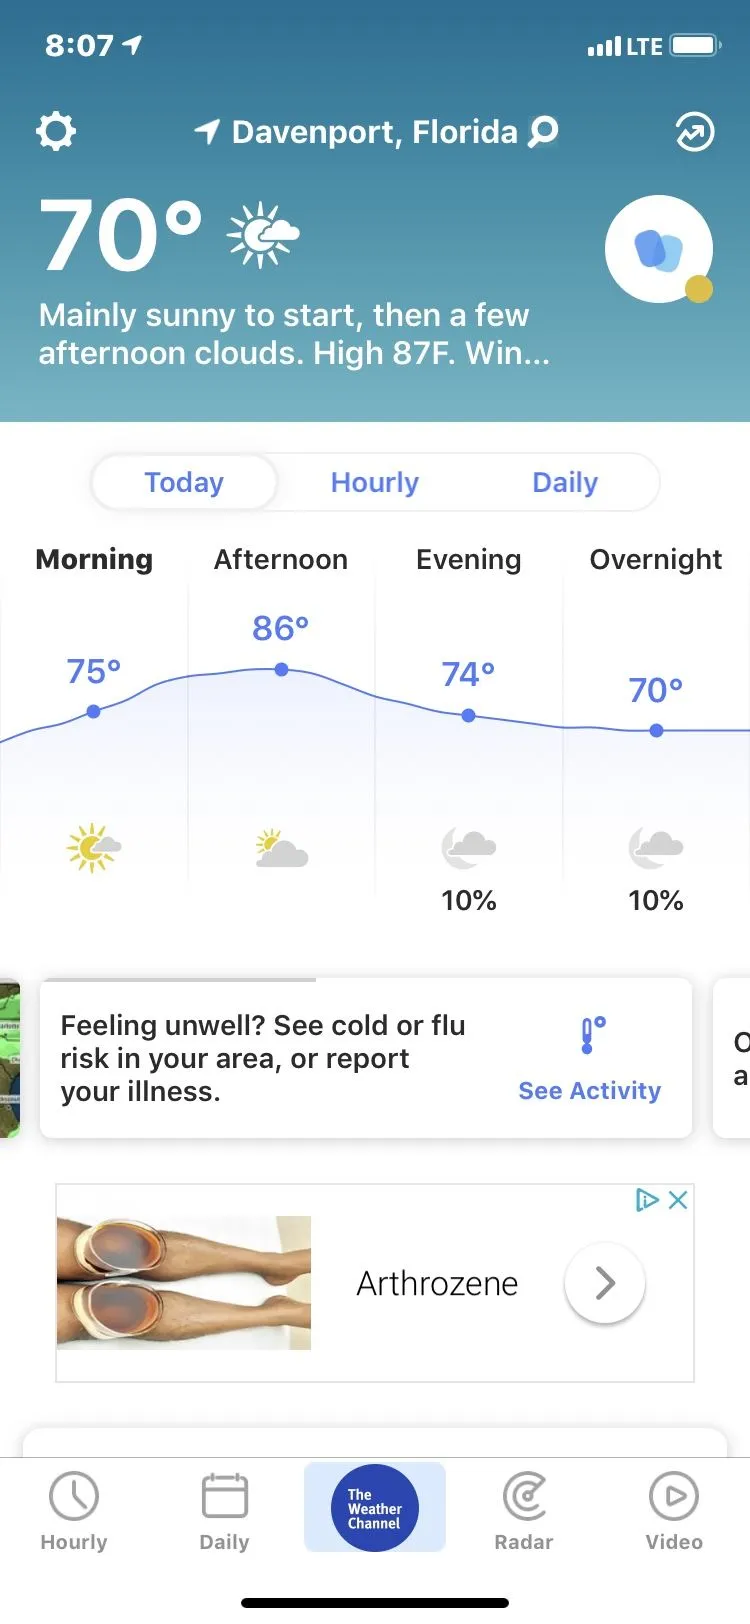
Task: Open the settings gear icon
Action: 56,131
